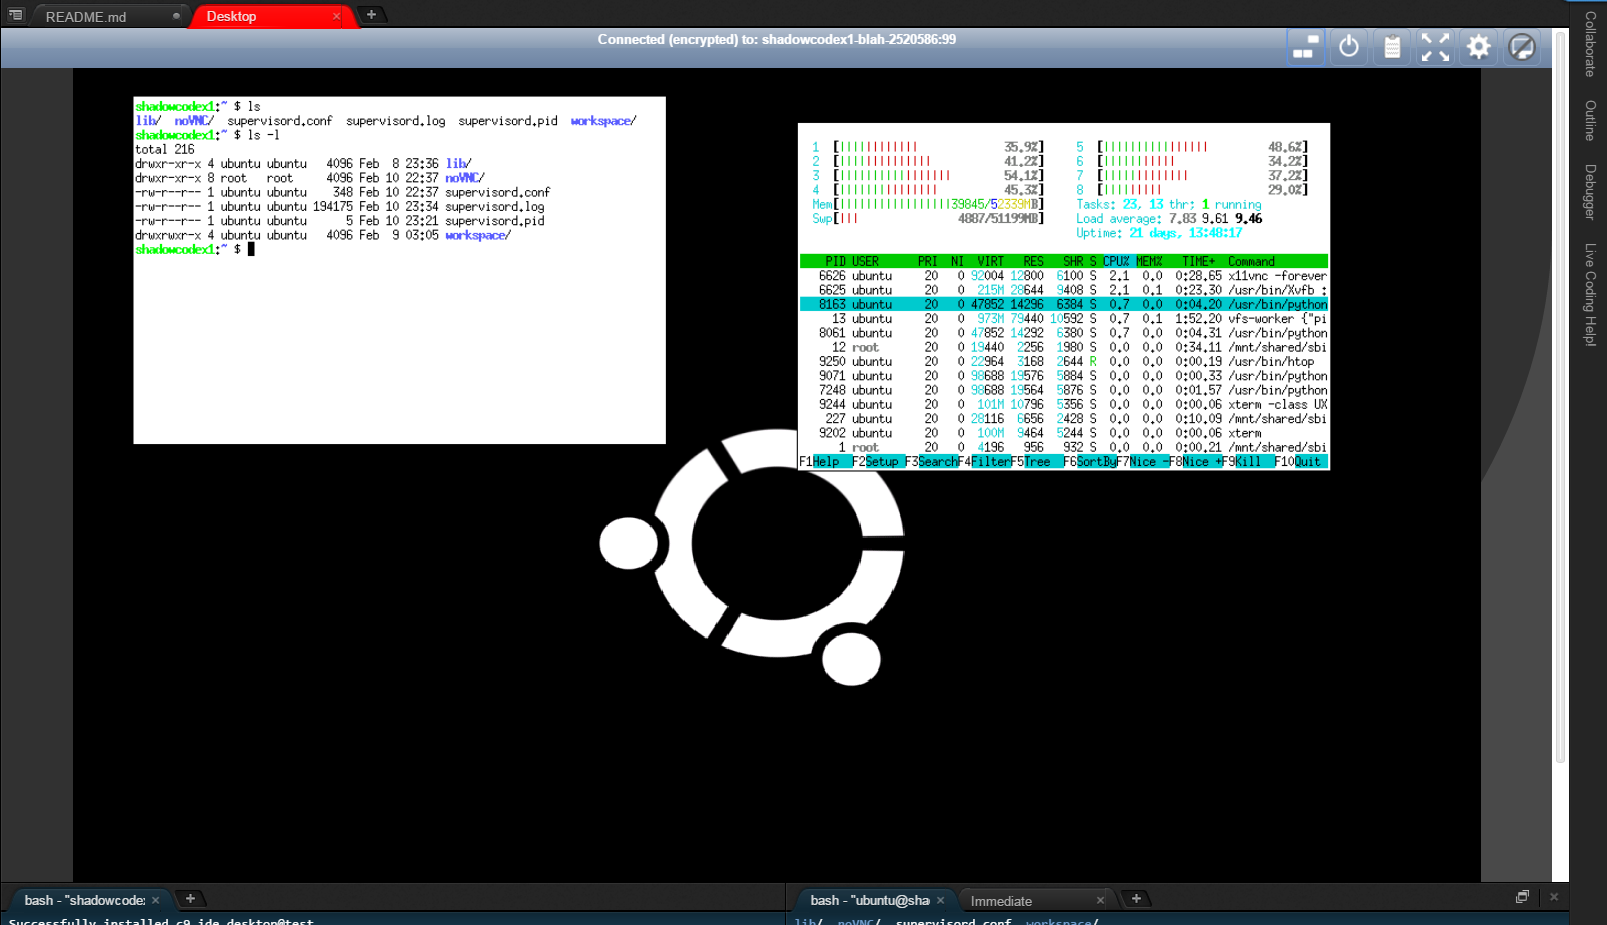
Task: Click the Load average text in htop
Action: (x=1169, y=219)
